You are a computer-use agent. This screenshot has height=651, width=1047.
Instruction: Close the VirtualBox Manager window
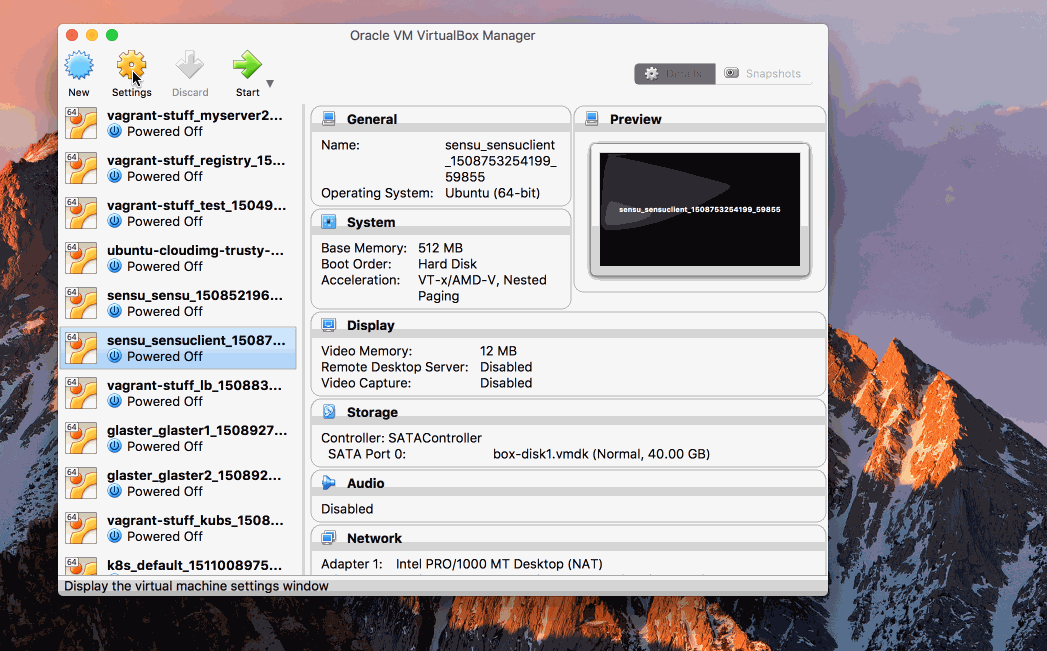[x=72, y=35]
